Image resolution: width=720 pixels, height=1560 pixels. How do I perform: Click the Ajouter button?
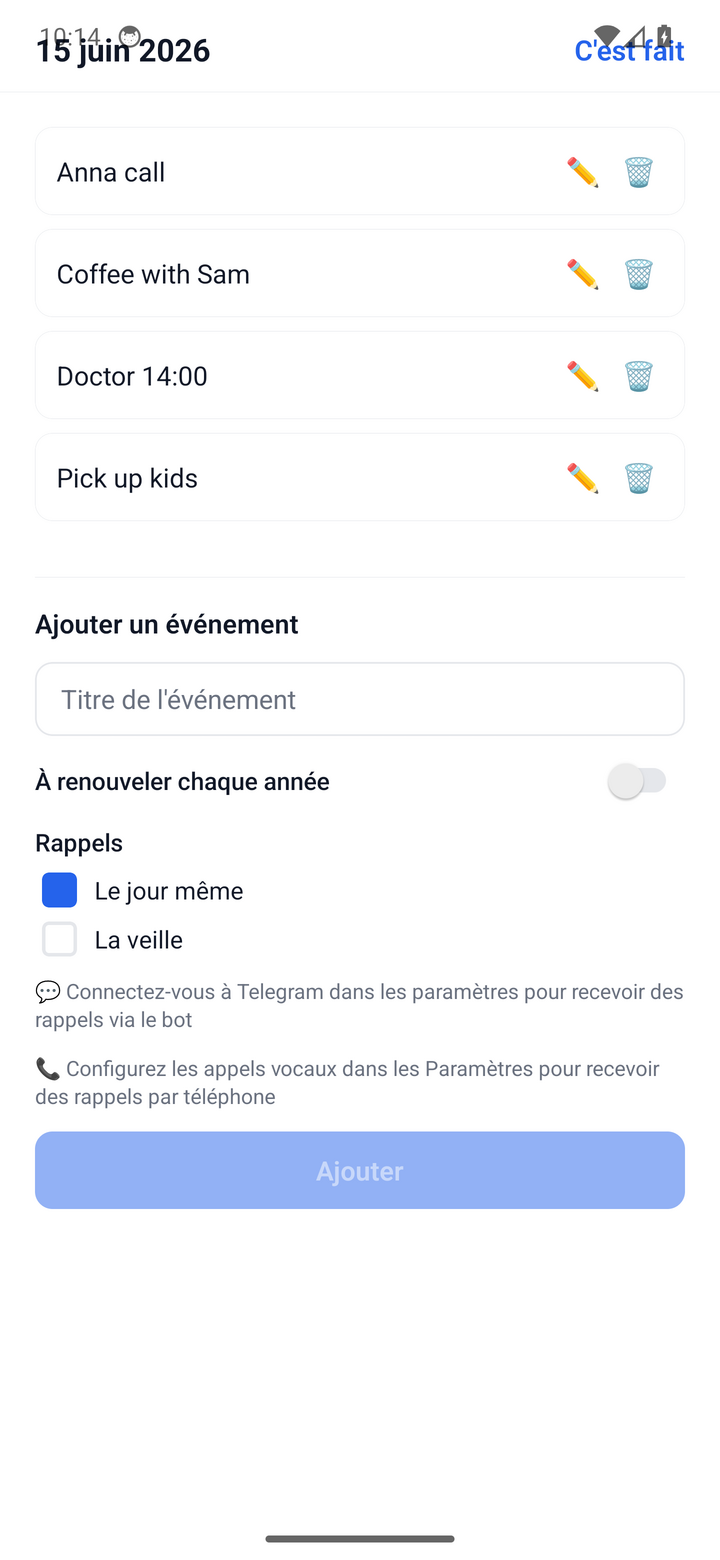[360, 1170]
